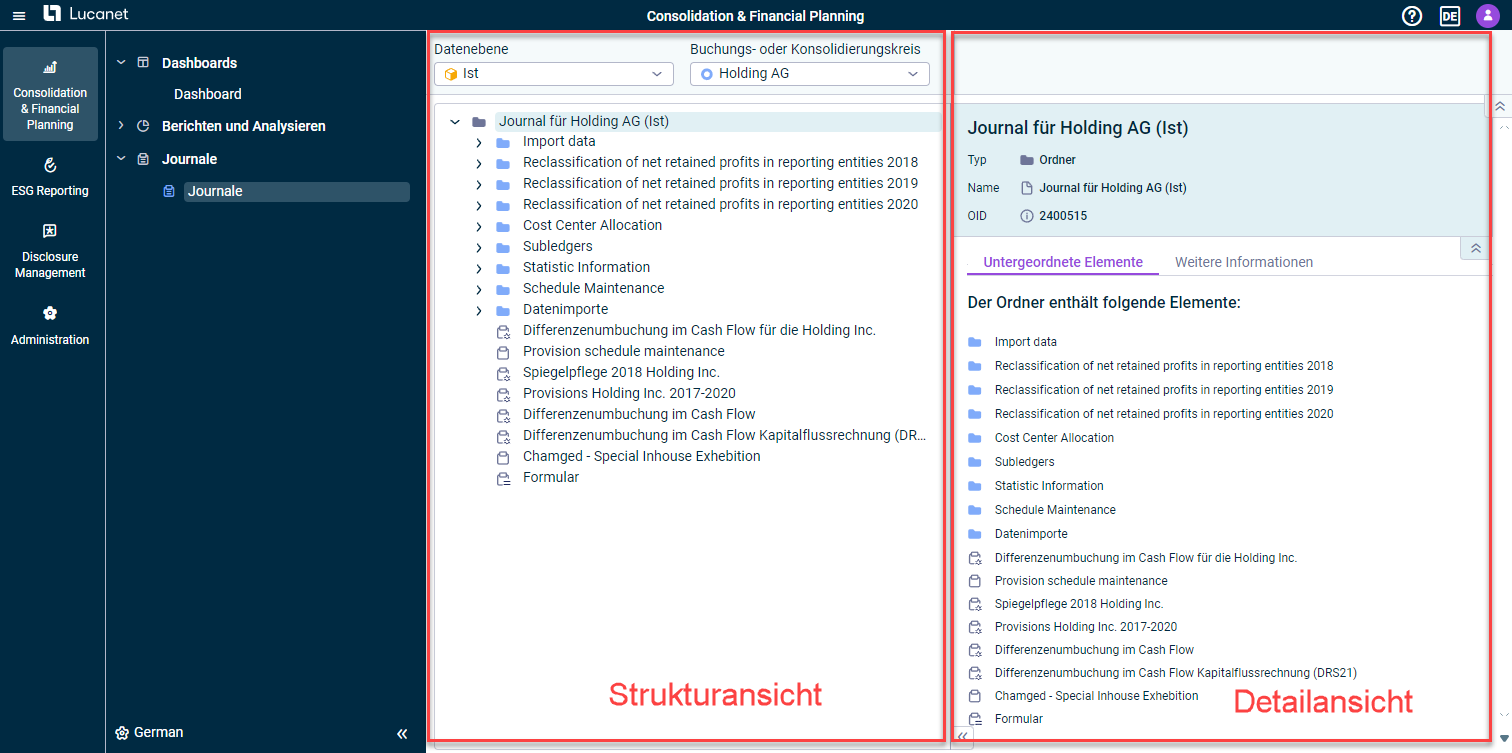Expand Berichten und Analysieren group

(x=121, y=126)
